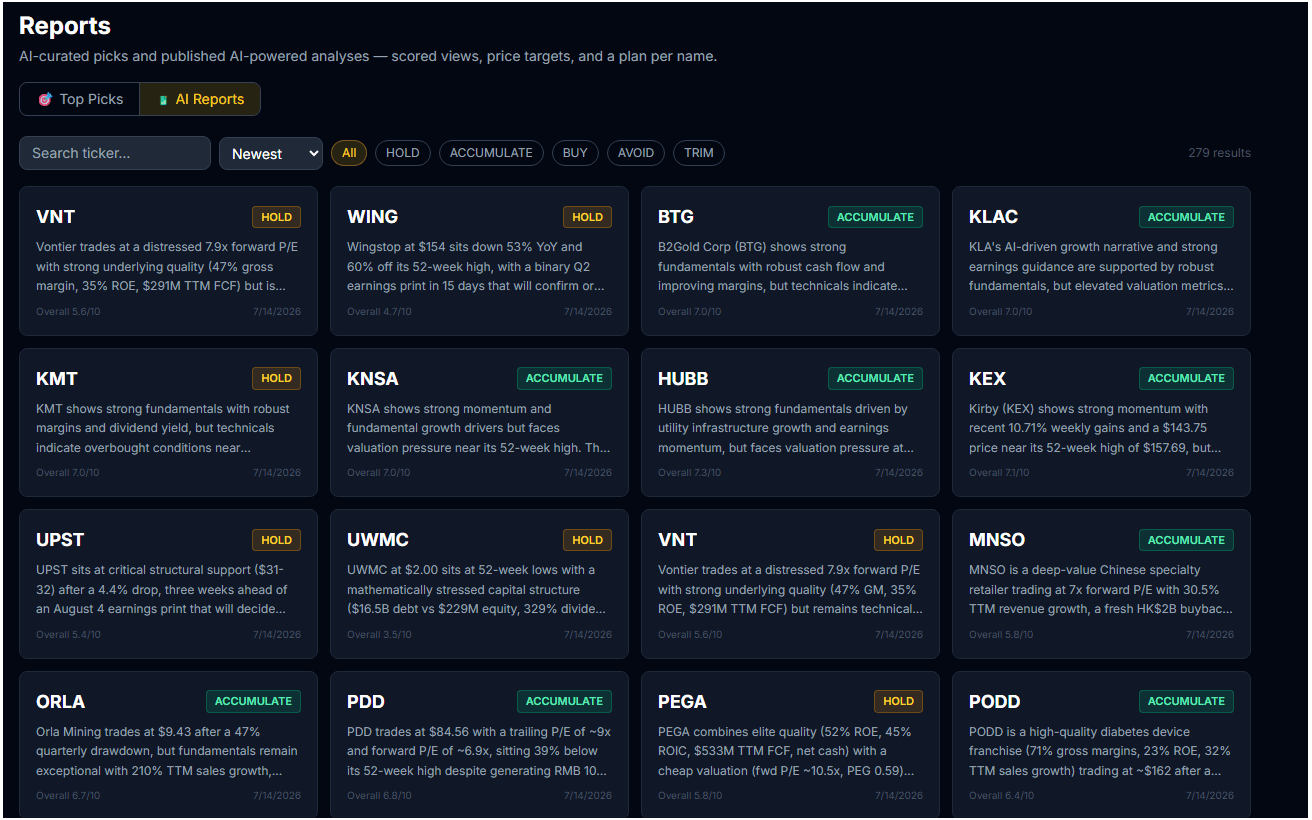Click the target icon on Top Picks tab
Image resolution: width=1312 pixels, height=820 pixels.
(45, 99)
